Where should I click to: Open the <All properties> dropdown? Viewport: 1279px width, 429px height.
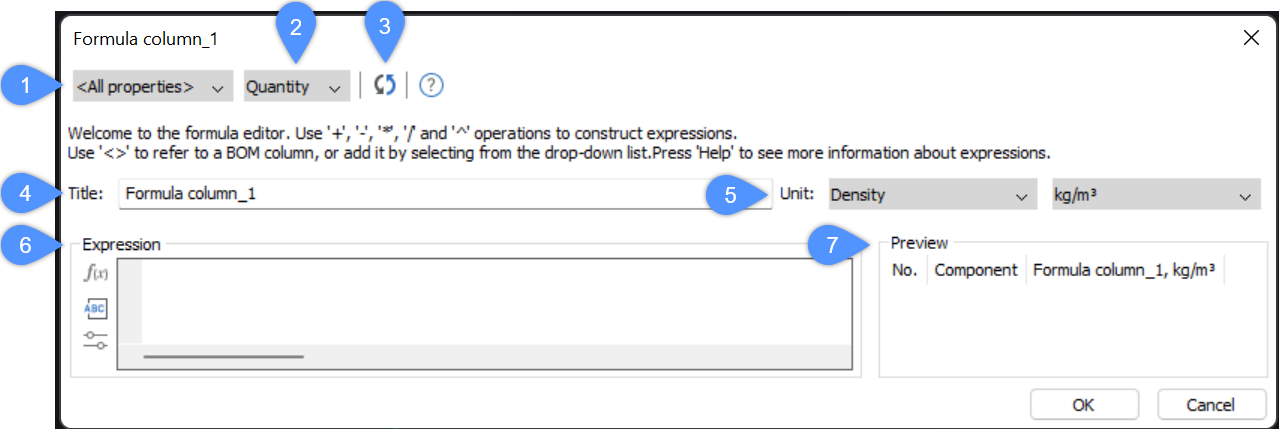pos(152,87)
